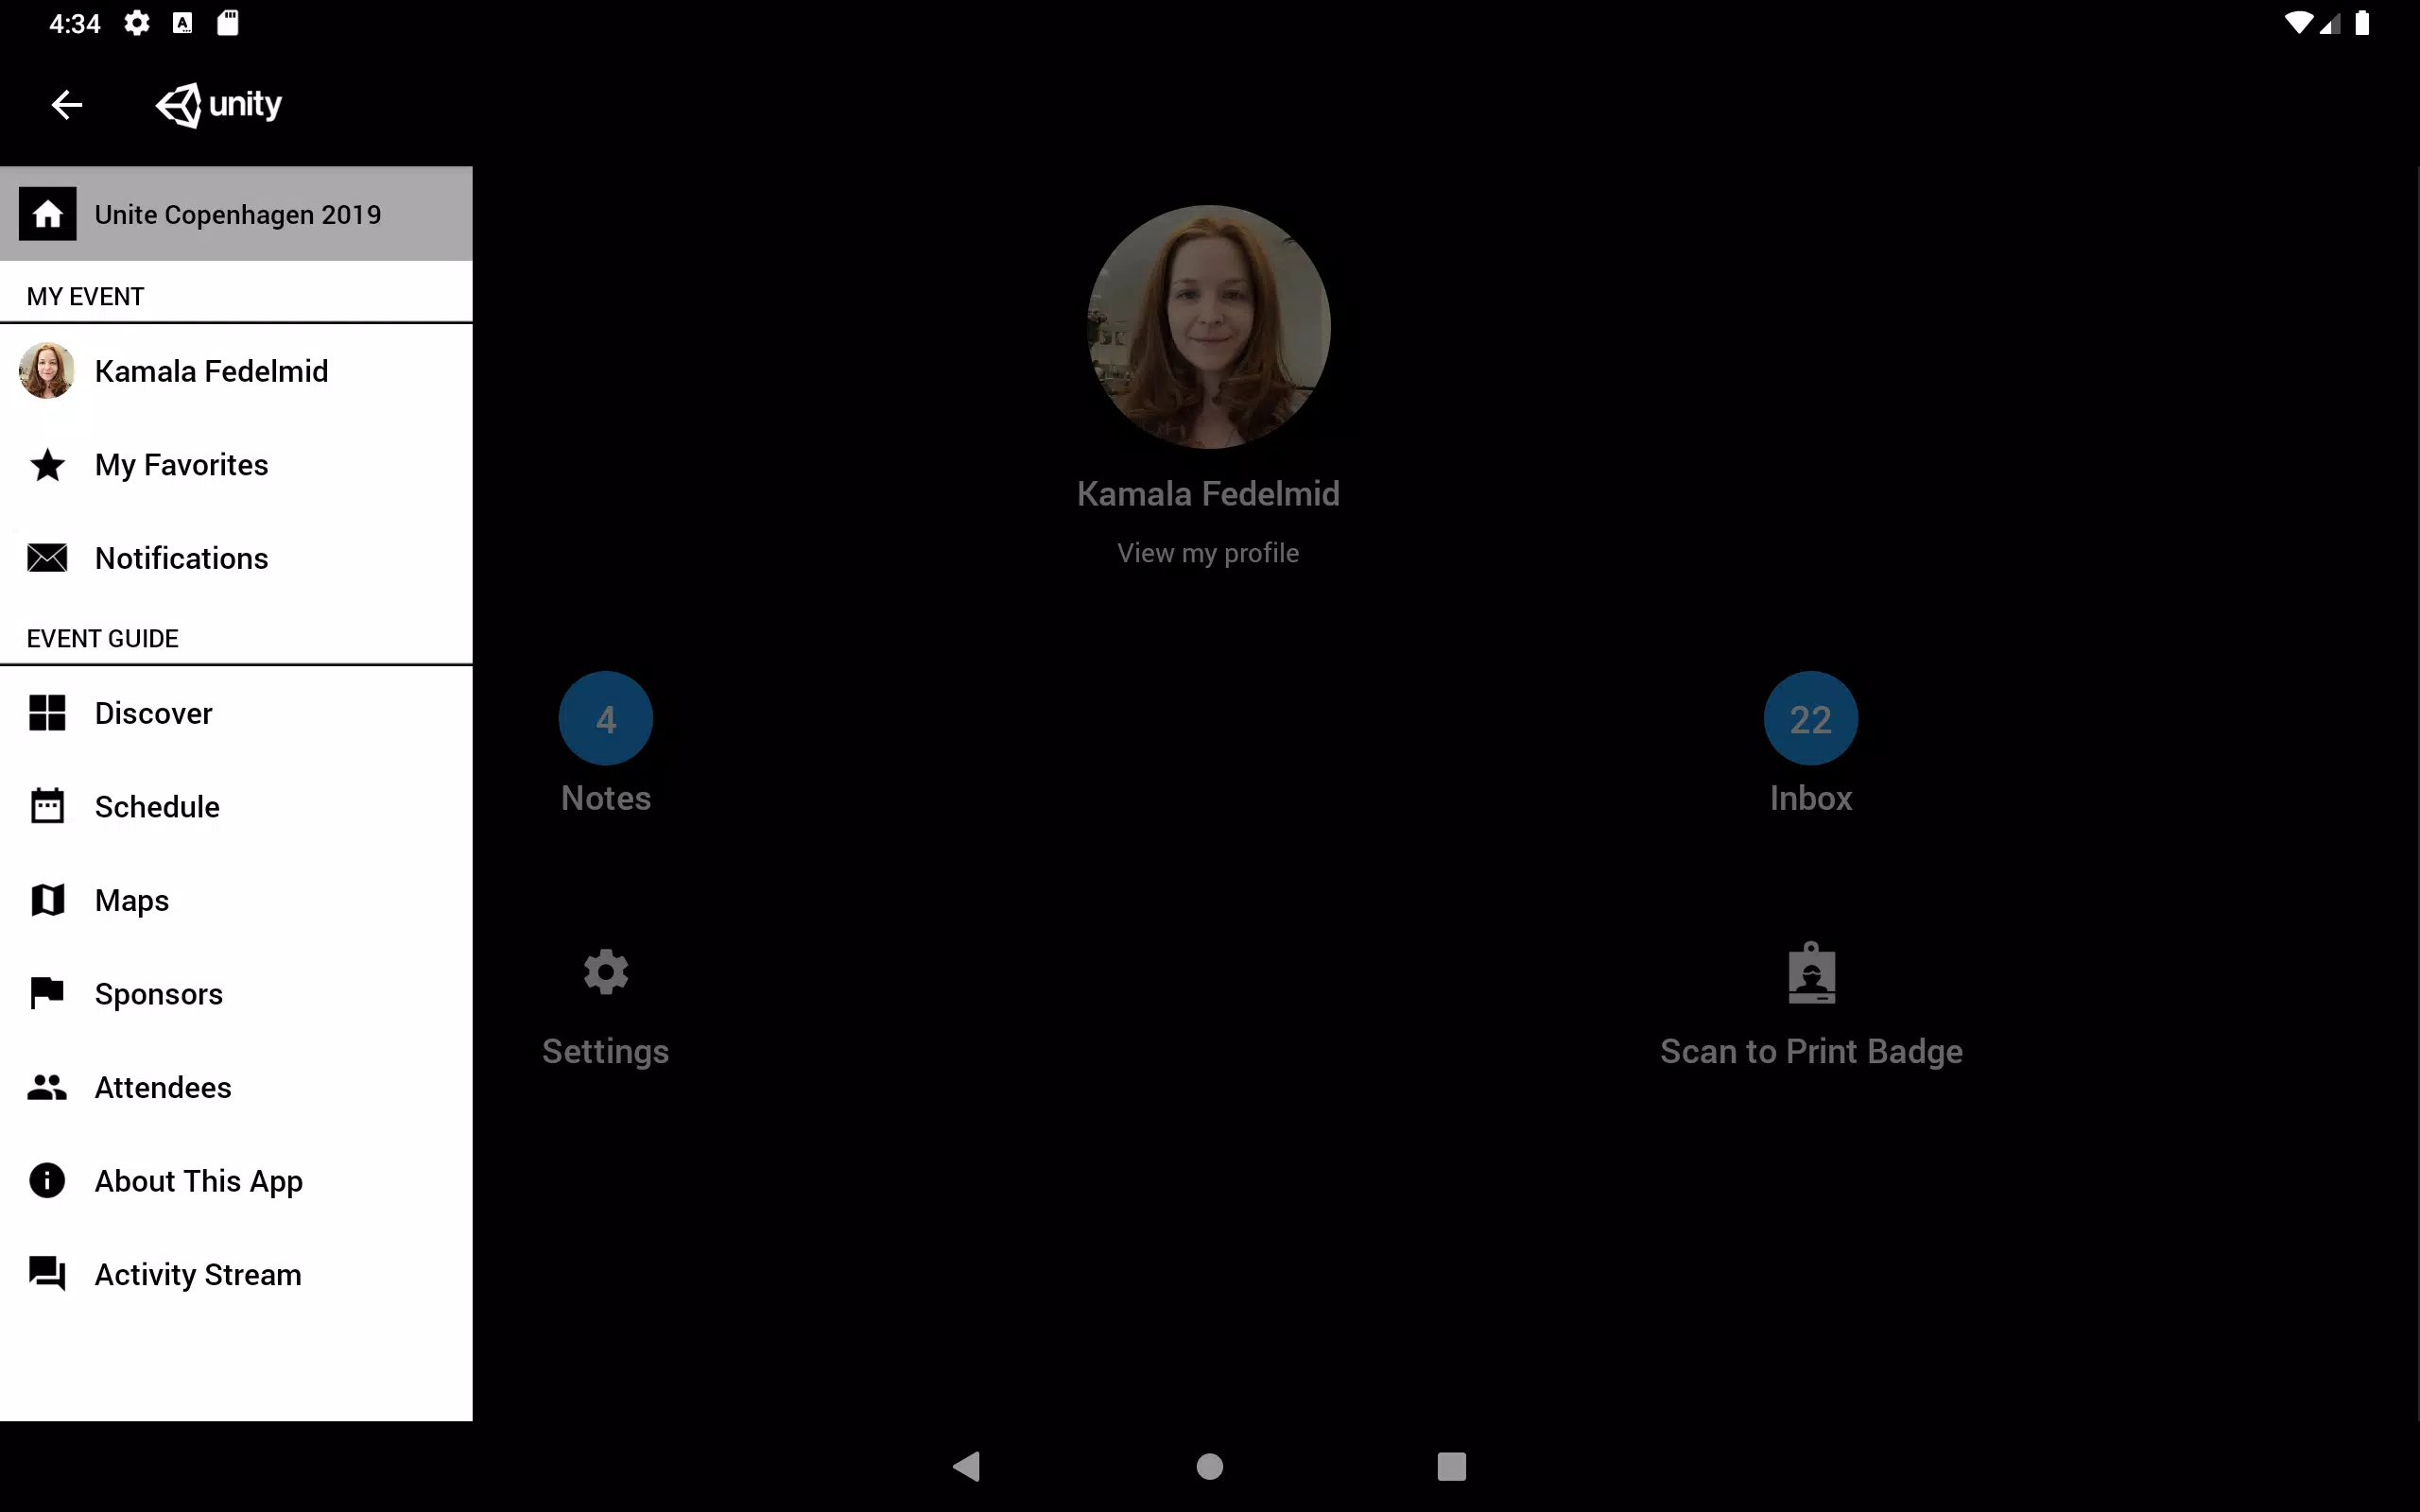Tap the people icon for Attendees
This screenshot has width=2420, height=1512.
pos(47,1087)
